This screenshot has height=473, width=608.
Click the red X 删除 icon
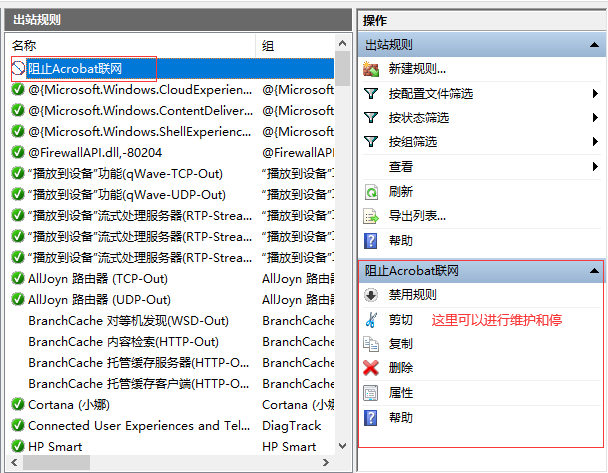[371, 368]
